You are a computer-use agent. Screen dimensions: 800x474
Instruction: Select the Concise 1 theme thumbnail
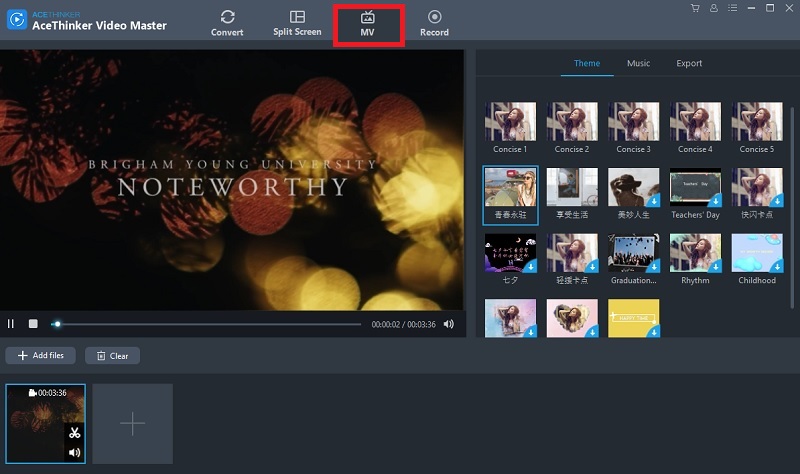[x=510, y=122]
